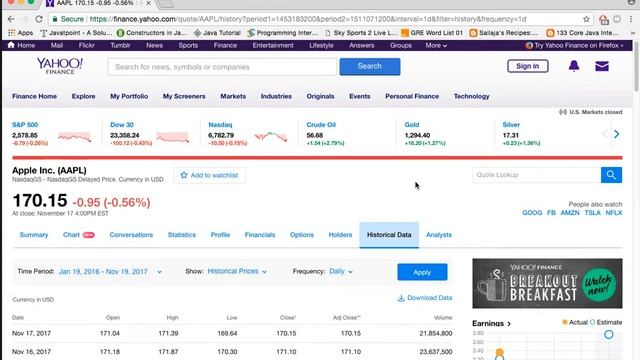Open the Conversations tab
The height and width of the screenshot is (360, 640).
coord(131,235)
